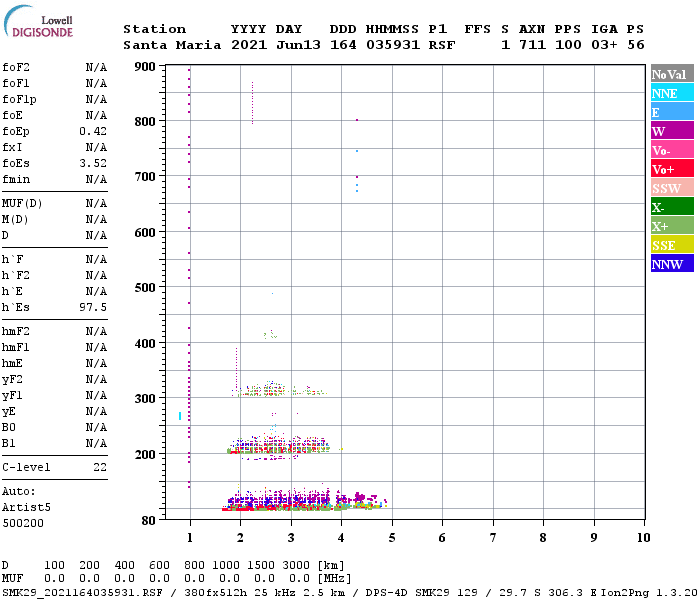Click the C-level value 22
The height and width of the screenshot is (600, 700).
100,467
